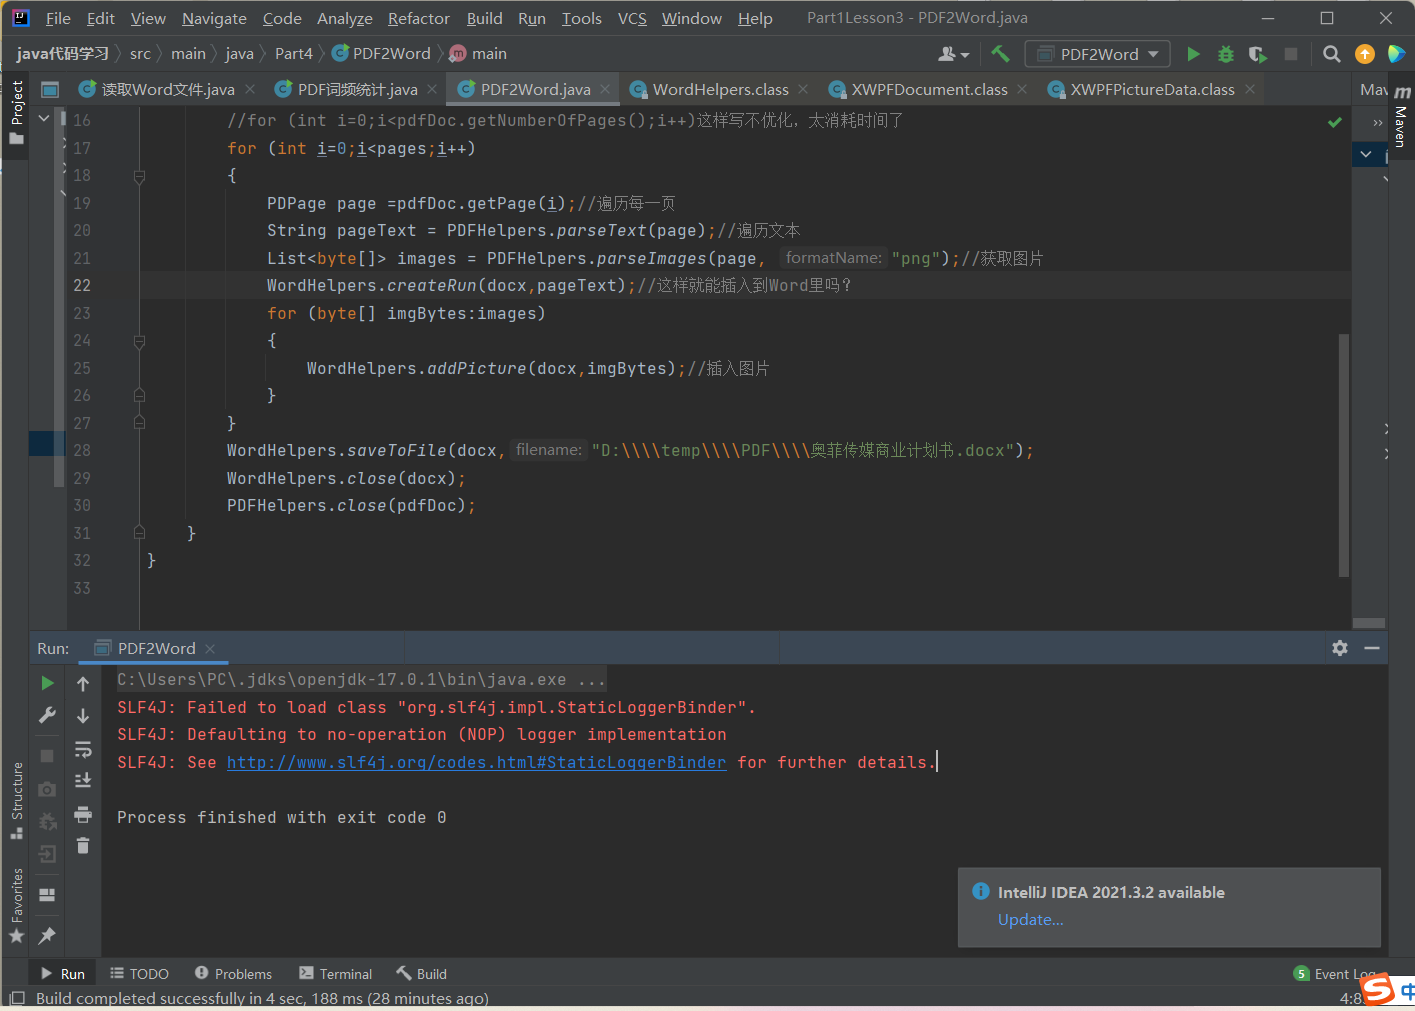Collapse the for-loop fold at line 18

(139, 176)
